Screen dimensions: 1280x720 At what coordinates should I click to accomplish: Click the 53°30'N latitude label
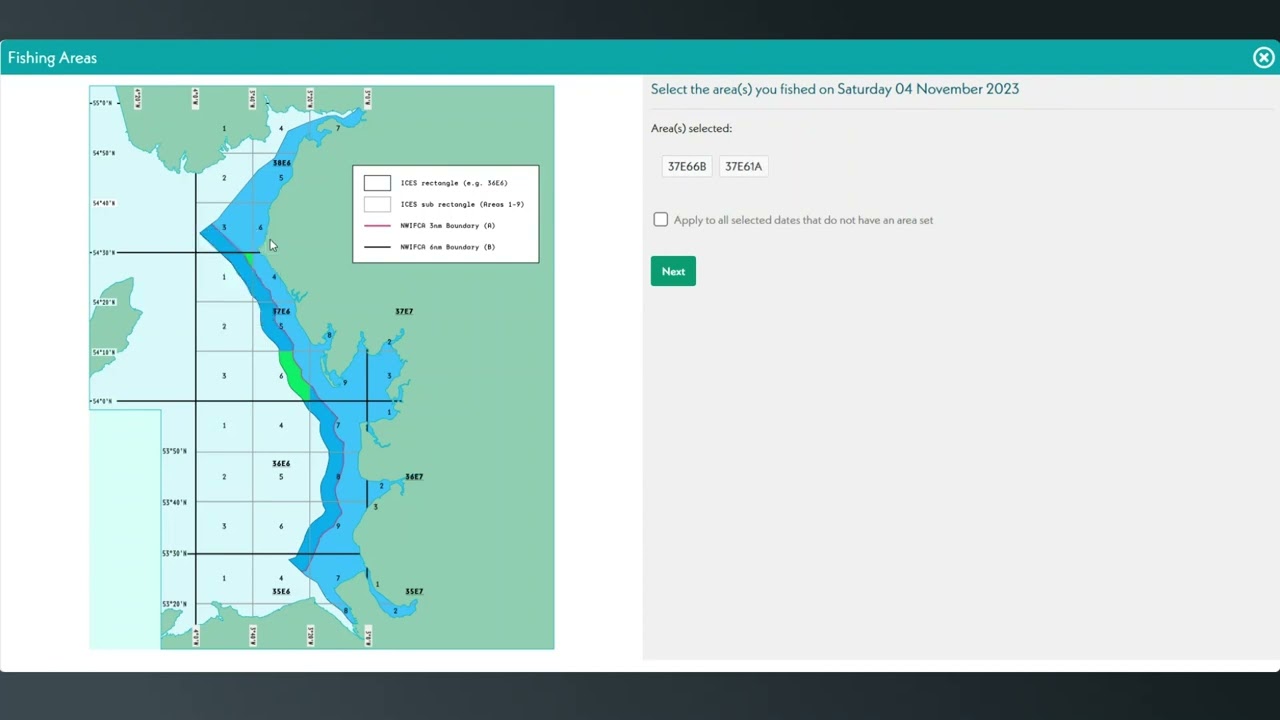(x=174, y=553)
